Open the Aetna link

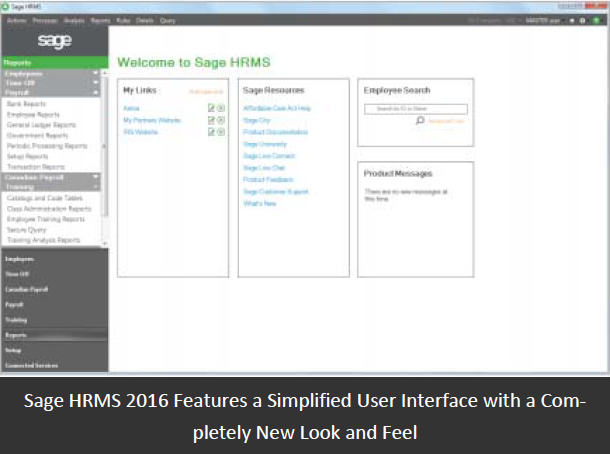[131, 108]
